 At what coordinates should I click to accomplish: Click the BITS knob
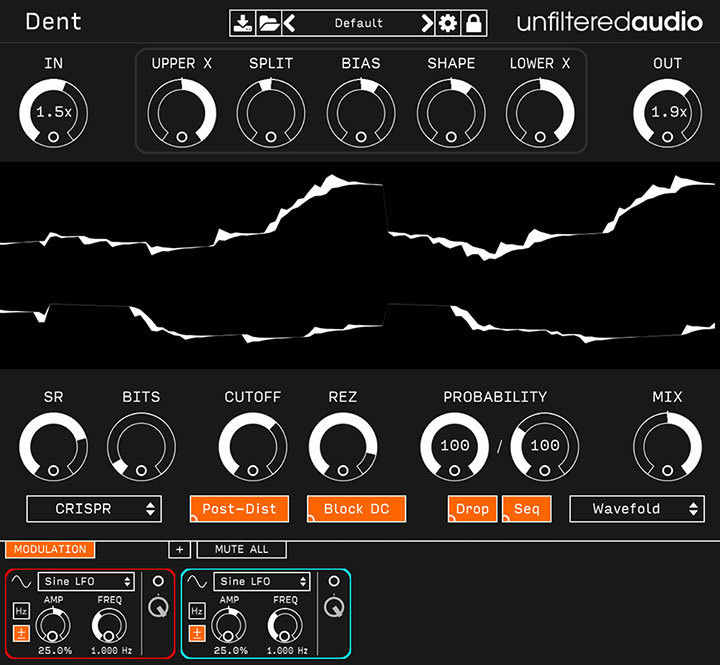141,446
